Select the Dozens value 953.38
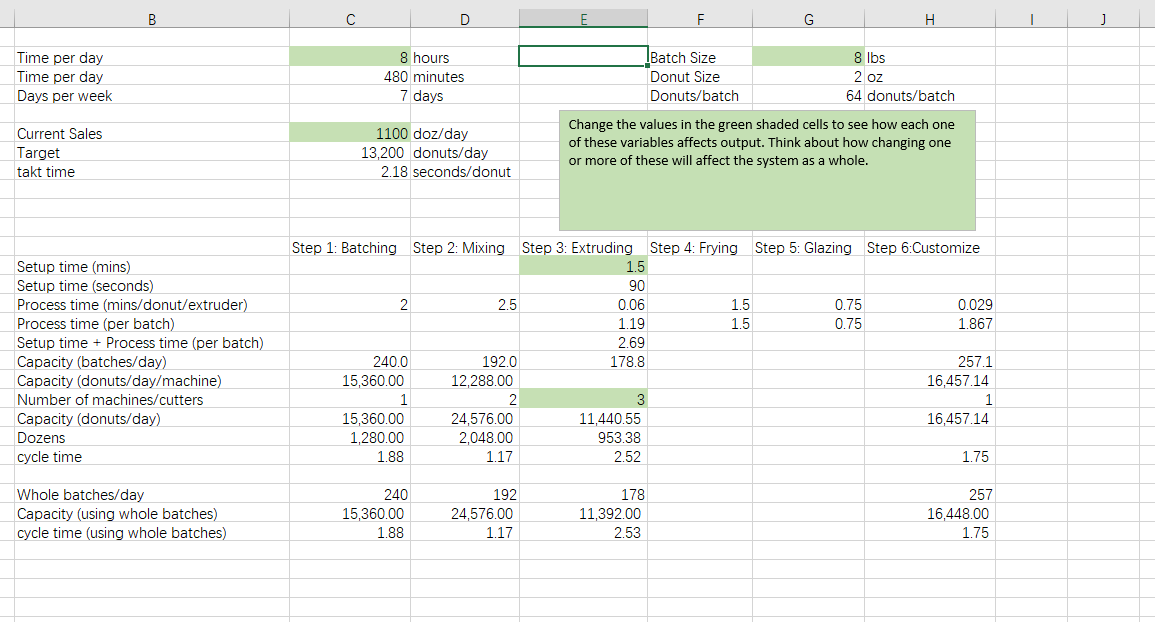 click(583, 437)
